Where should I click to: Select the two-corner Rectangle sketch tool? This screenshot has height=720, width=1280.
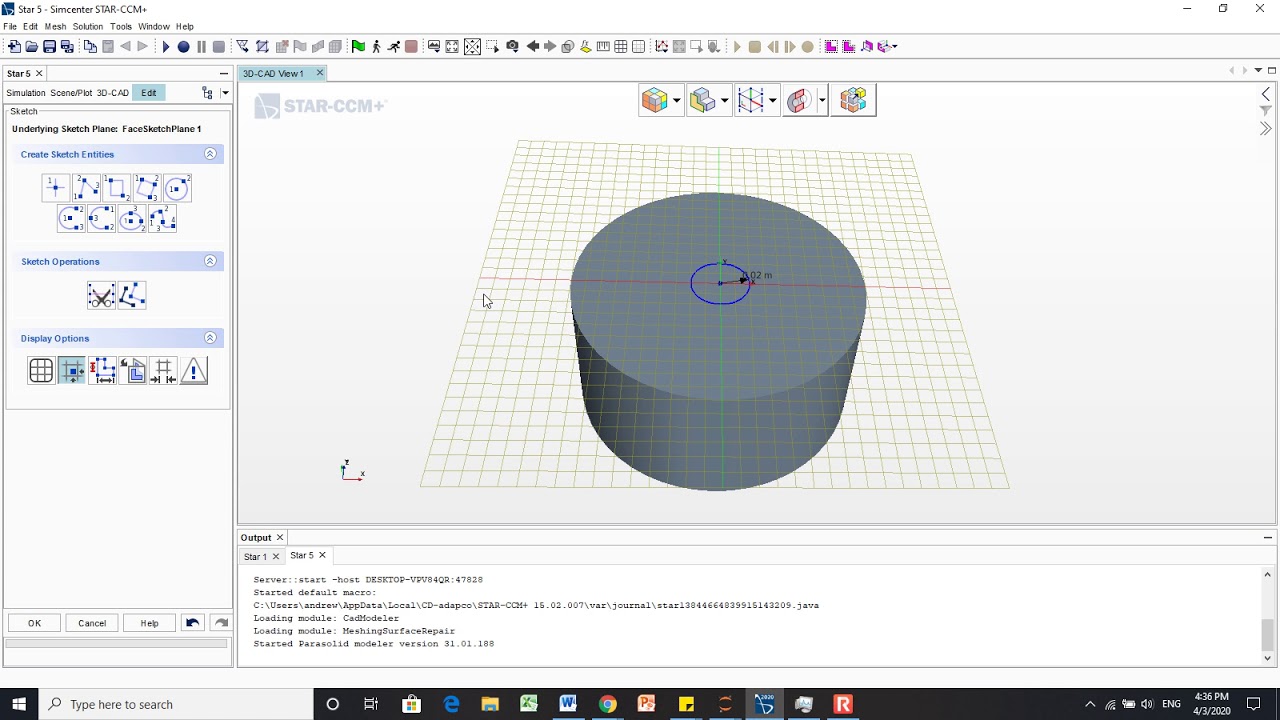(116, 187)
